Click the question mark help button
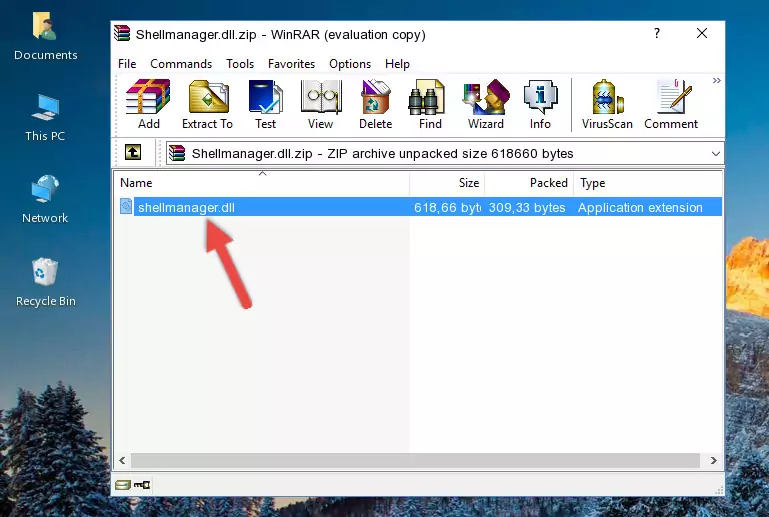The width and height of the screenshot is (769, 517). (657, 33)
